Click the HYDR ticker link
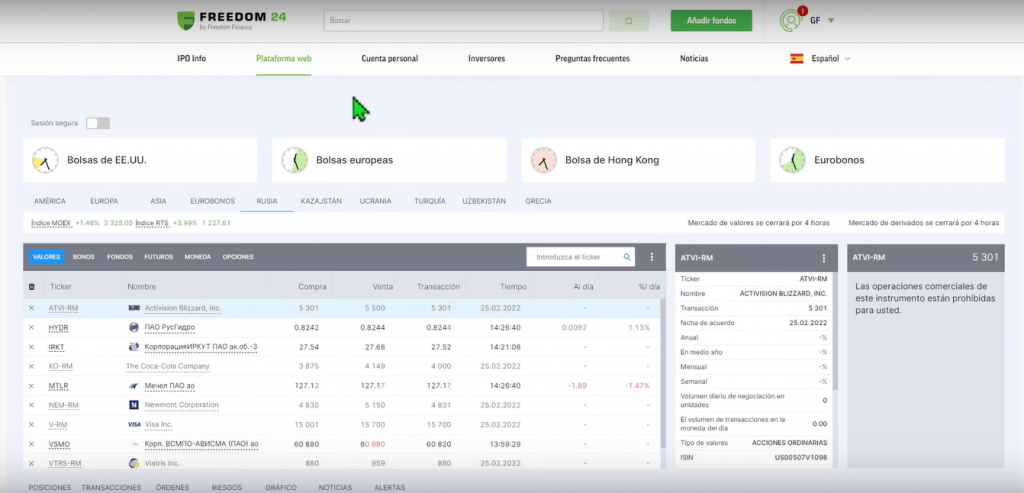1024x493 pixels. (58, 327)
